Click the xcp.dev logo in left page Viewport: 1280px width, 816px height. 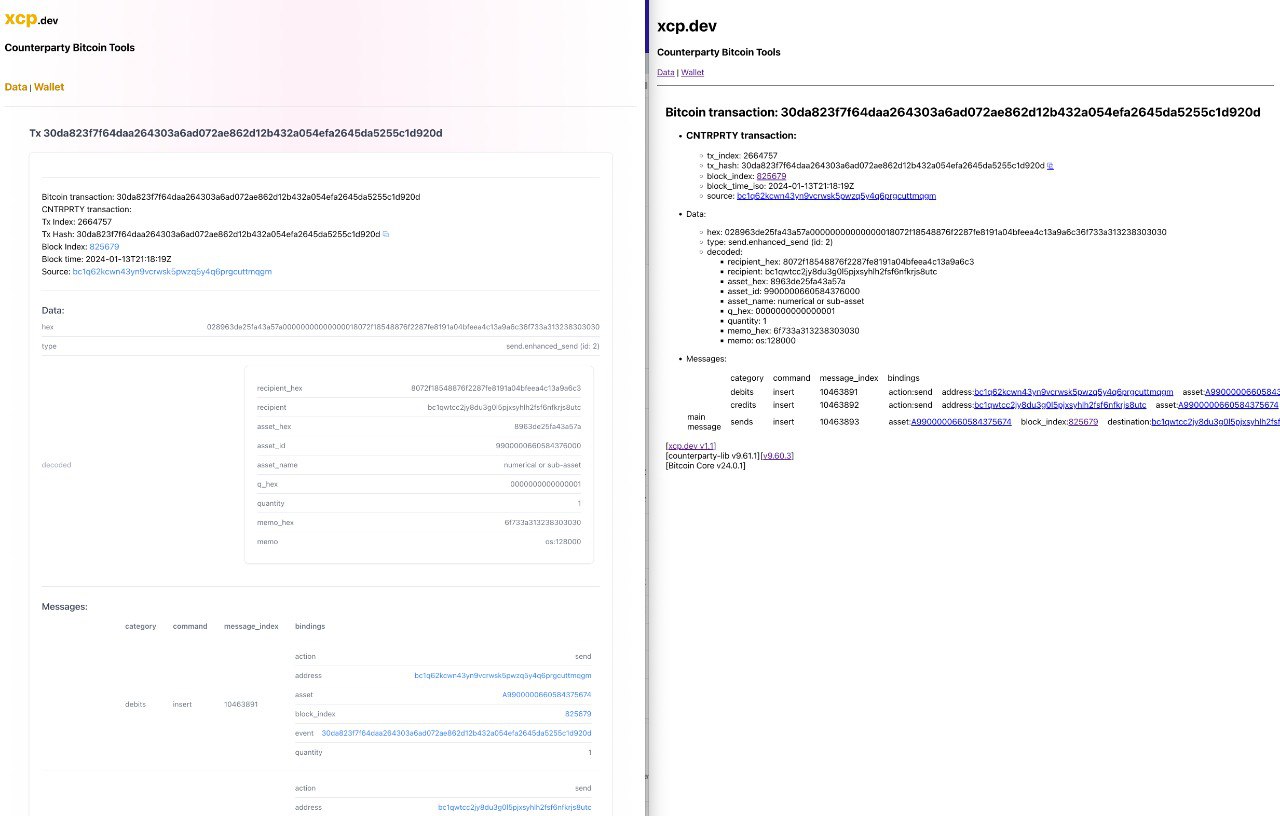[32, 19]
